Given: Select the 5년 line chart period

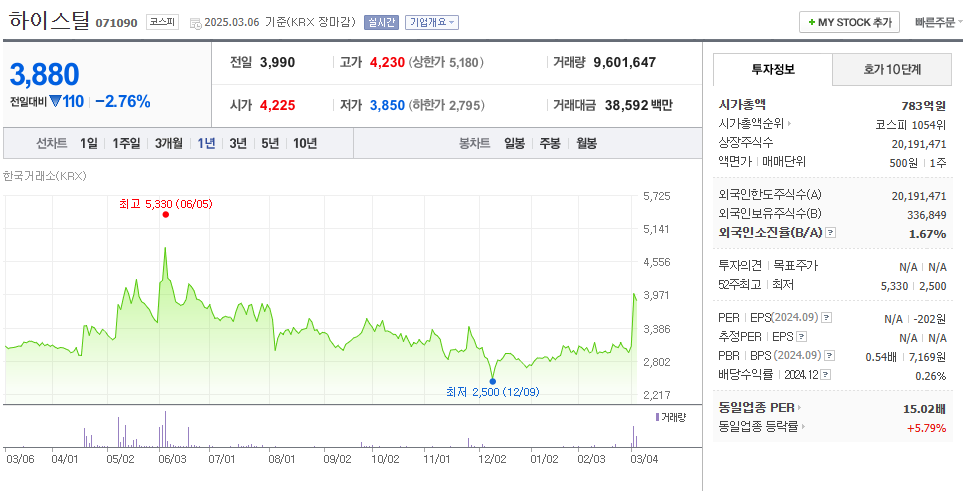Looking at the screenshot, I should [x=270, y=144].
